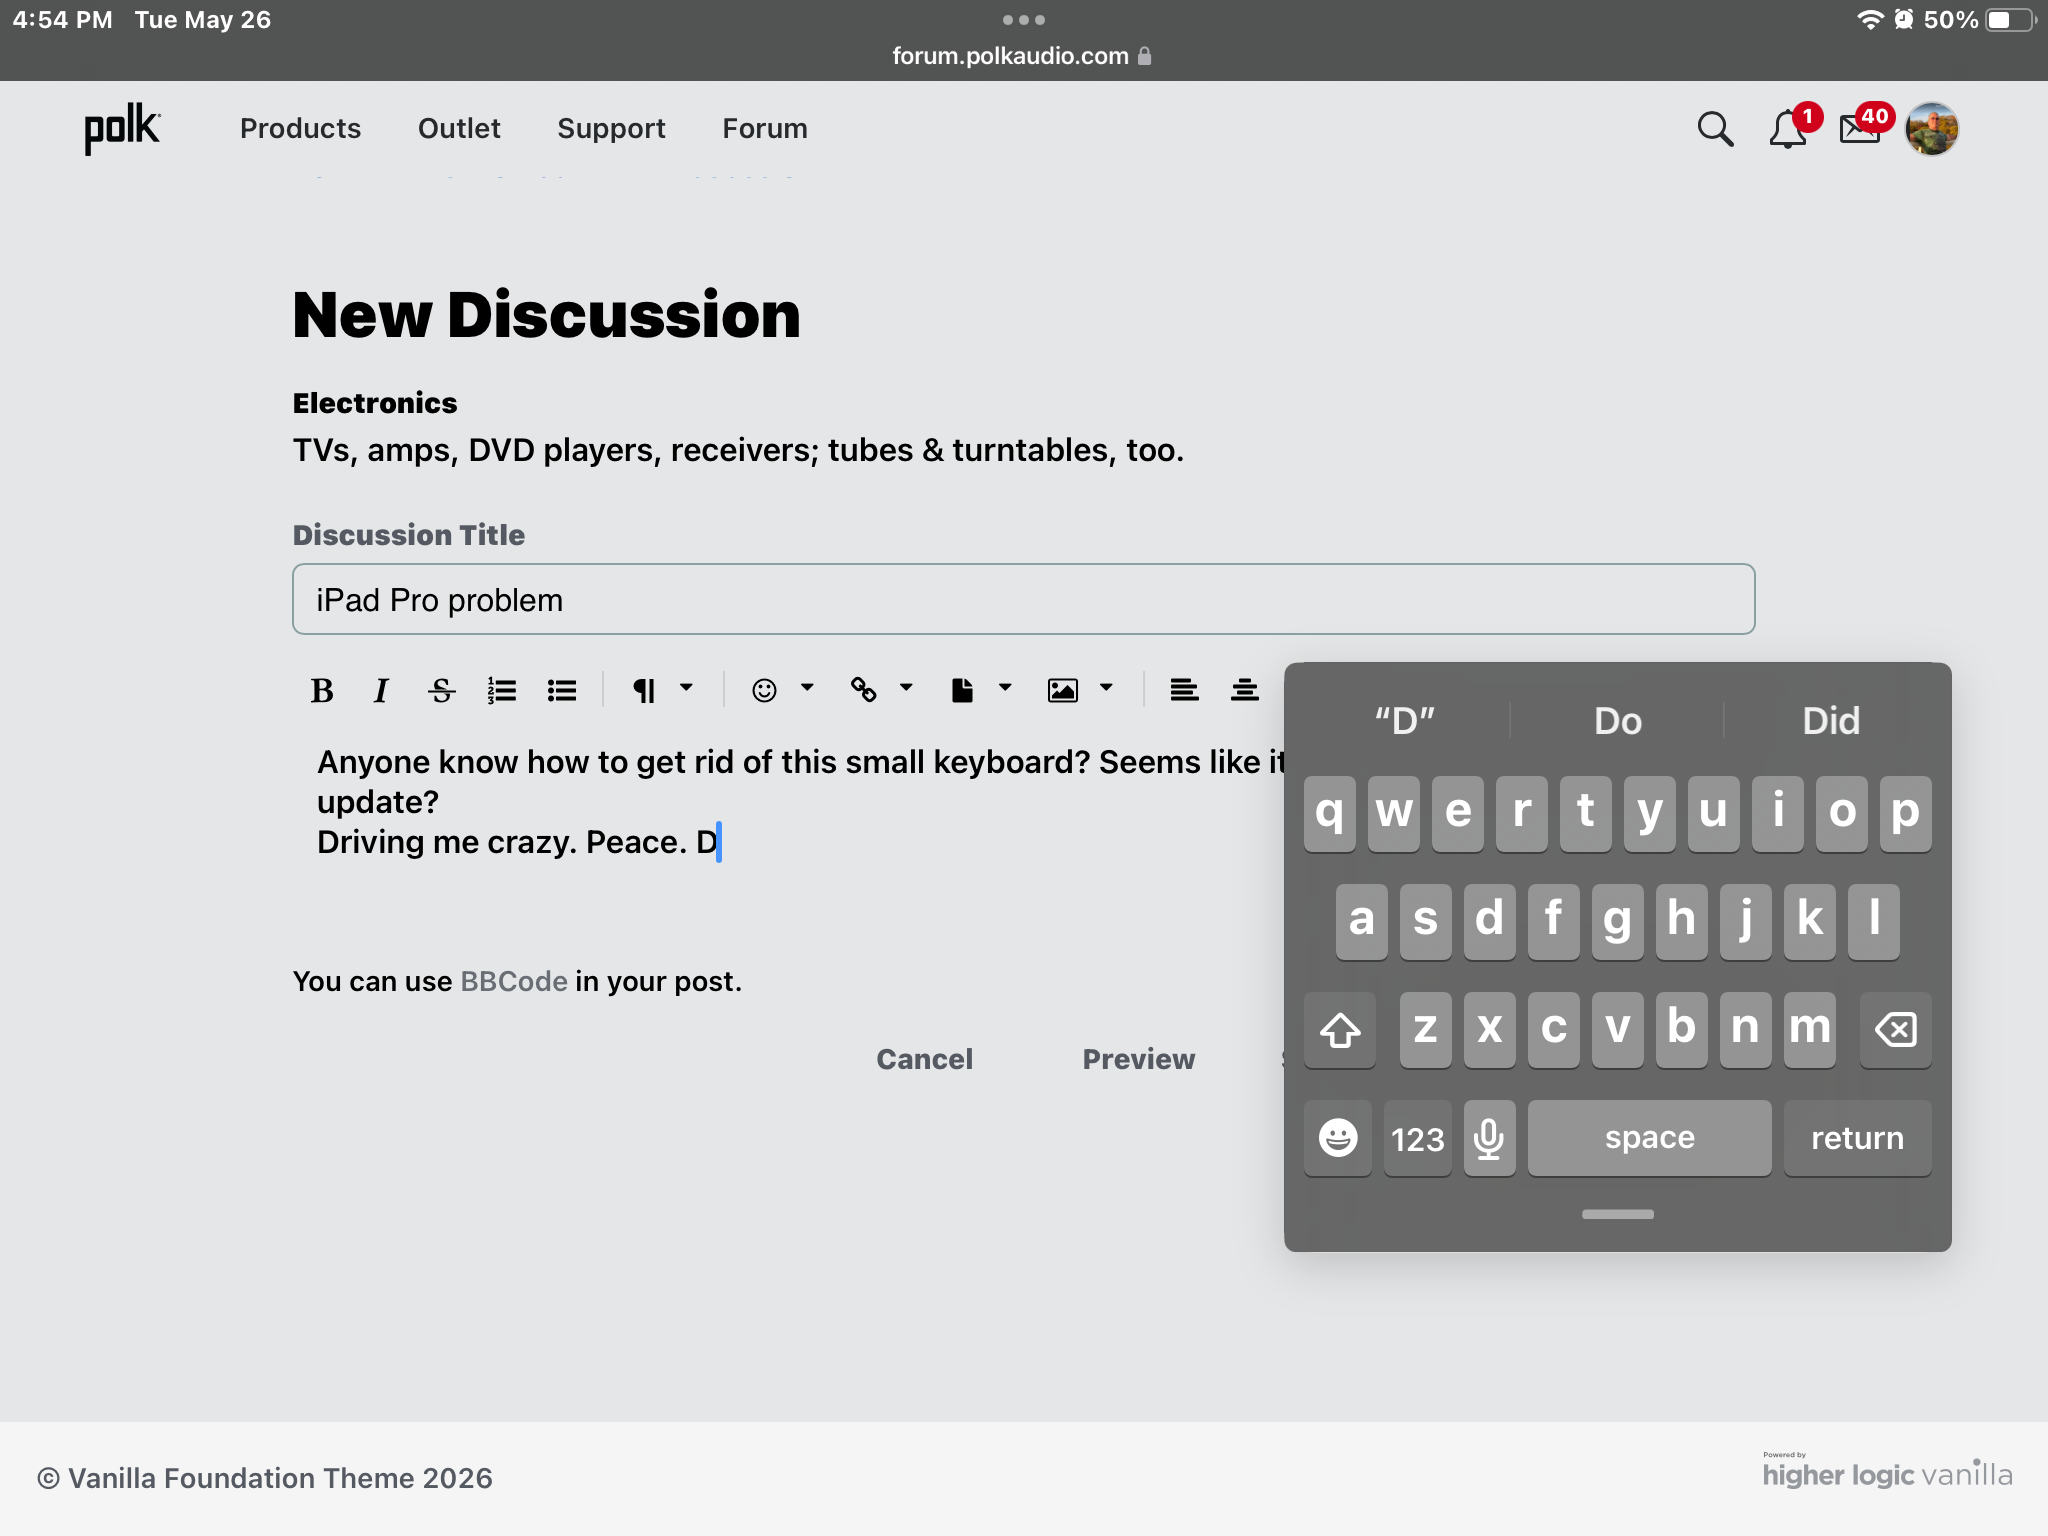This screenshot has width=2048, height=1536.
Task: Expand the file attachment dropdown arrow
Action: pos(1005,688)
